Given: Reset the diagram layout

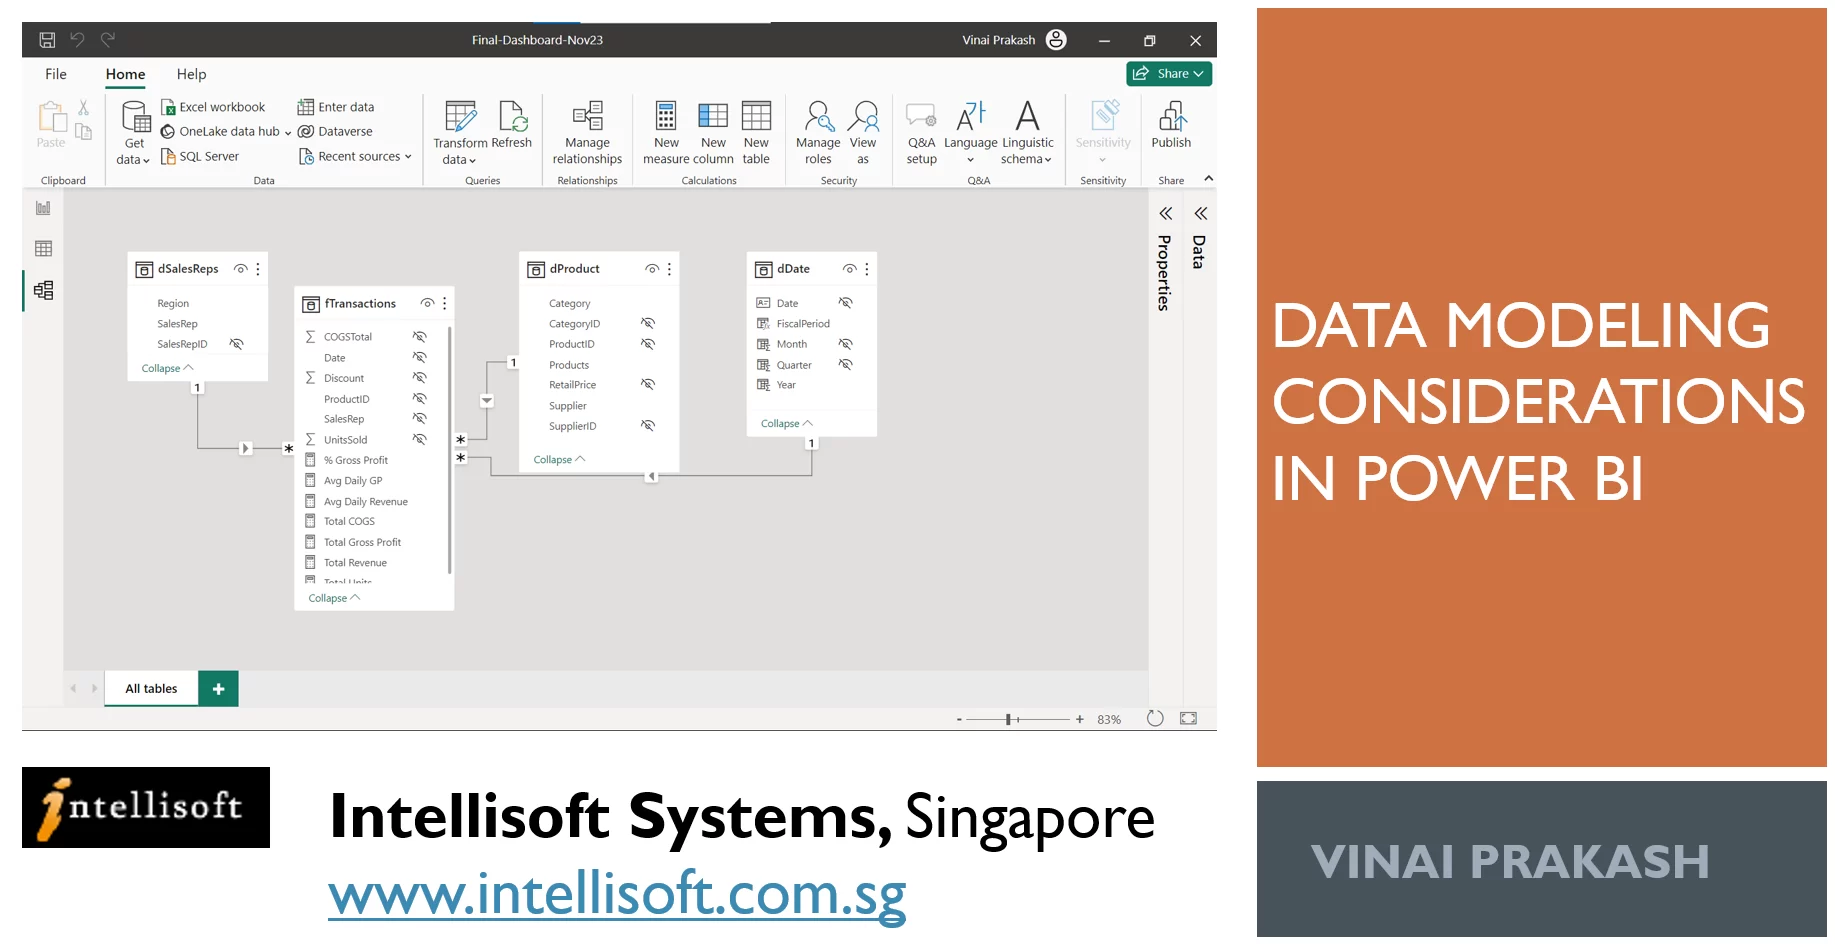Looking at the screenshot, I should pyautogui.click(x=1155, y=718).
